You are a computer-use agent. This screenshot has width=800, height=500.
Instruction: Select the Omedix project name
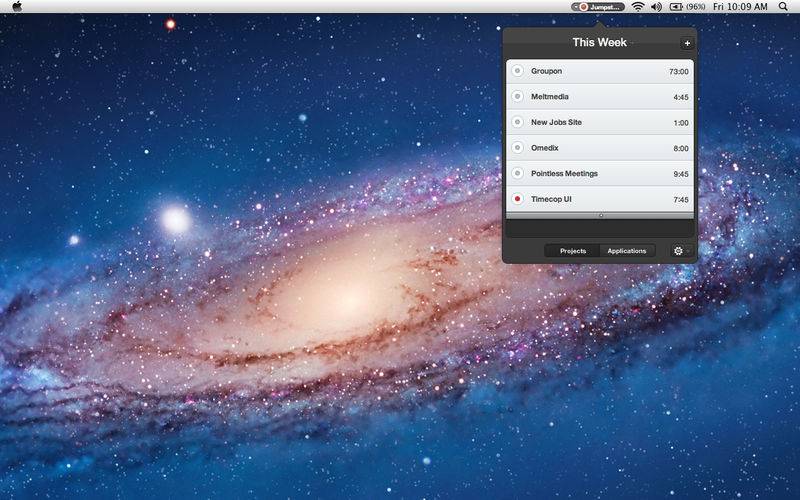[544, 147]
